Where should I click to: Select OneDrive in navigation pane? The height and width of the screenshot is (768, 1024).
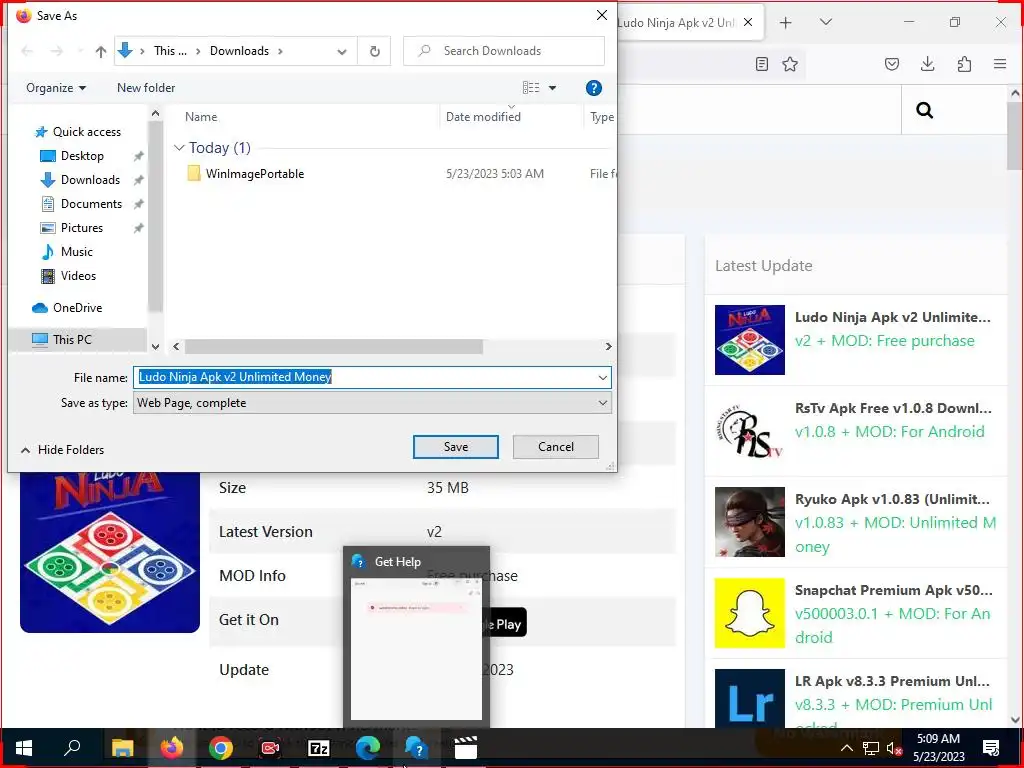[x=77, y=308]
